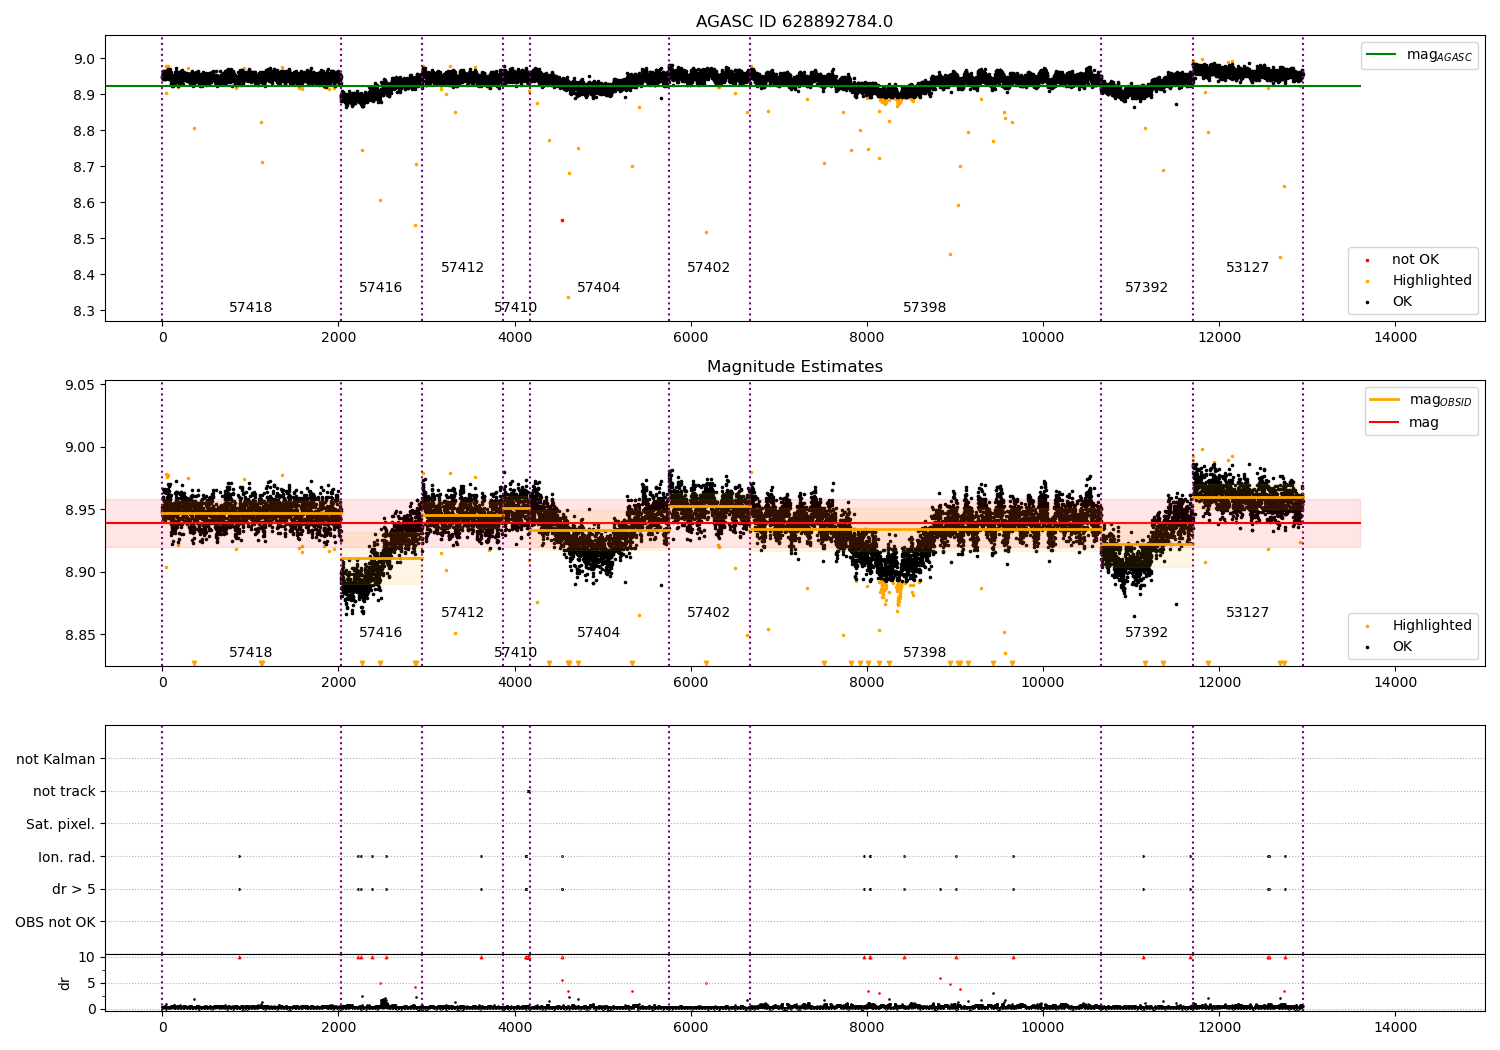
Task: Click OBSID label 57398 in the top plot
Action: (x=924, y=307)
